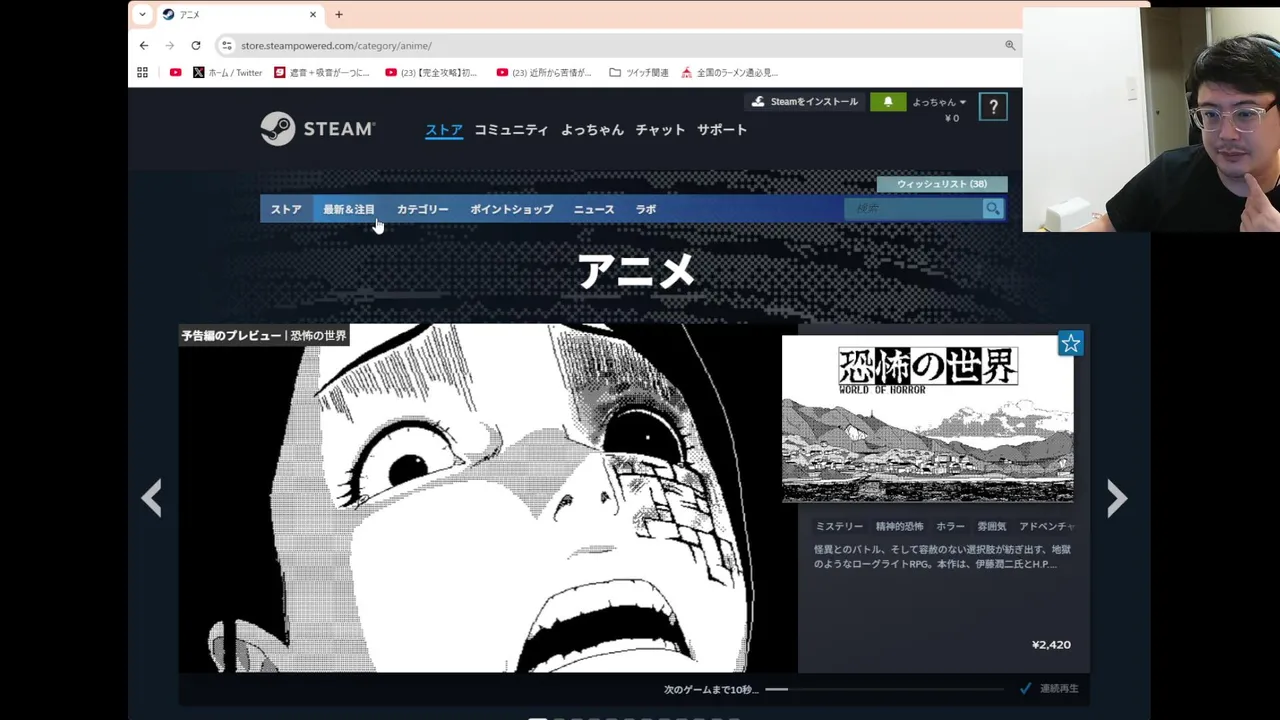Image resolution: width=1280 pixels, height=720 pixels.
Task: Click the 雰囲気 tag
Action: coord(992,526)
